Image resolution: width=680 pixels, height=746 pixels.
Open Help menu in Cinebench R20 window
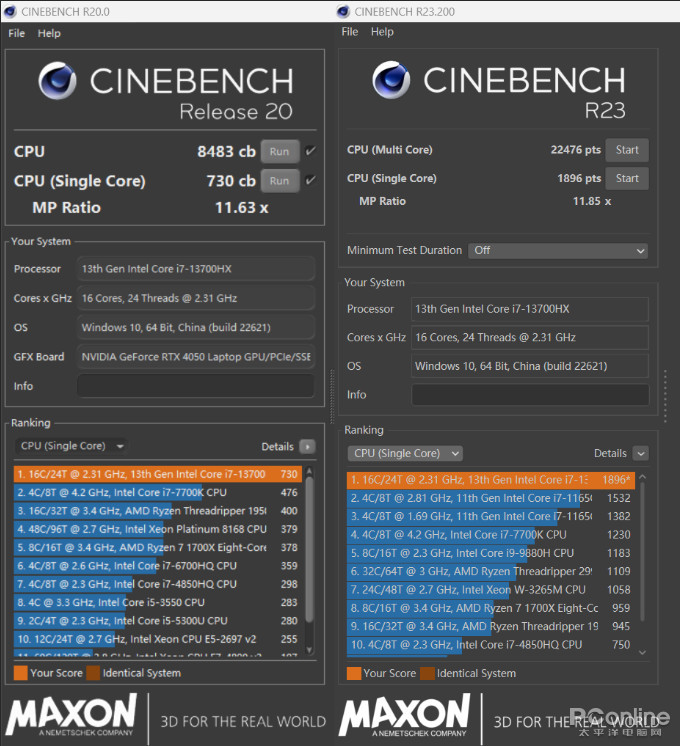coord(49,33)
